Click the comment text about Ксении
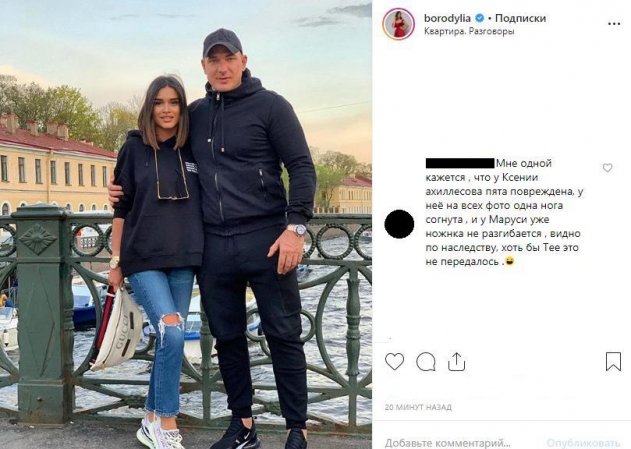Image resolution: width=631 pixels, height=449 pixels. 504,212
